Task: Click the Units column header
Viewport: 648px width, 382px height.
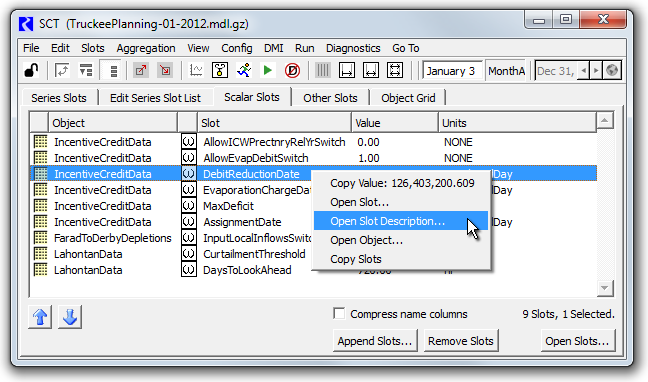Action: click(517, 122)
